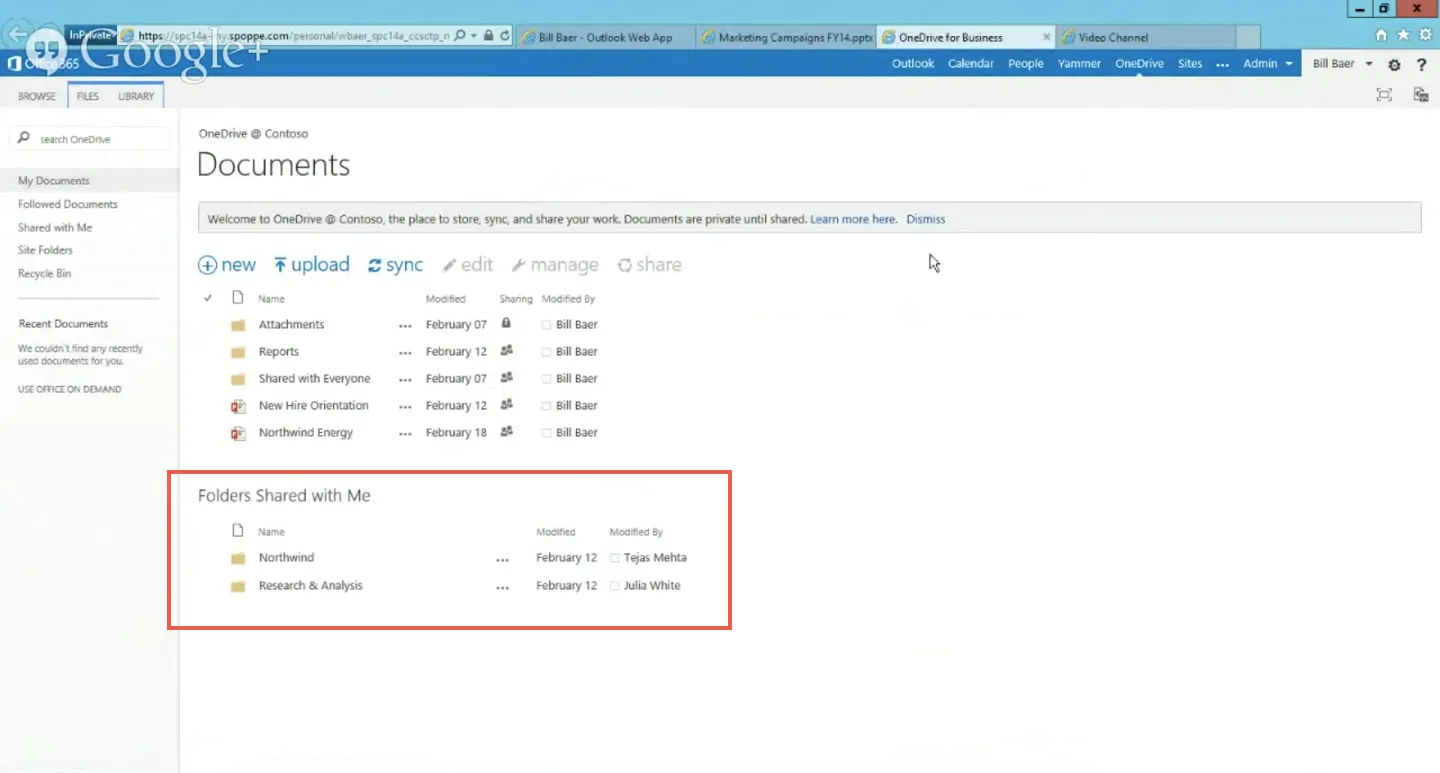Image resolution: width=1440 pixels, height=773 pixels.
Task: Open Followed Documents in sidebar
Action: click(x=68, y=204)
